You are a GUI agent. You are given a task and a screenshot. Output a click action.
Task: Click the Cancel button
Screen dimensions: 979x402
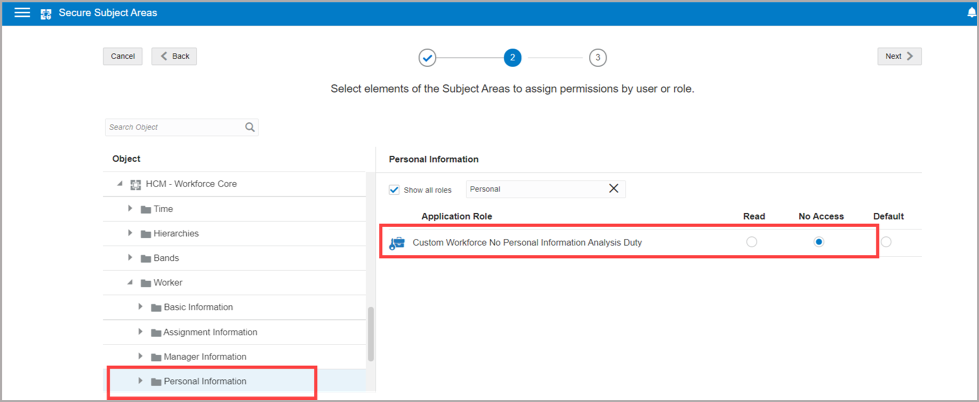coord(122,56)
